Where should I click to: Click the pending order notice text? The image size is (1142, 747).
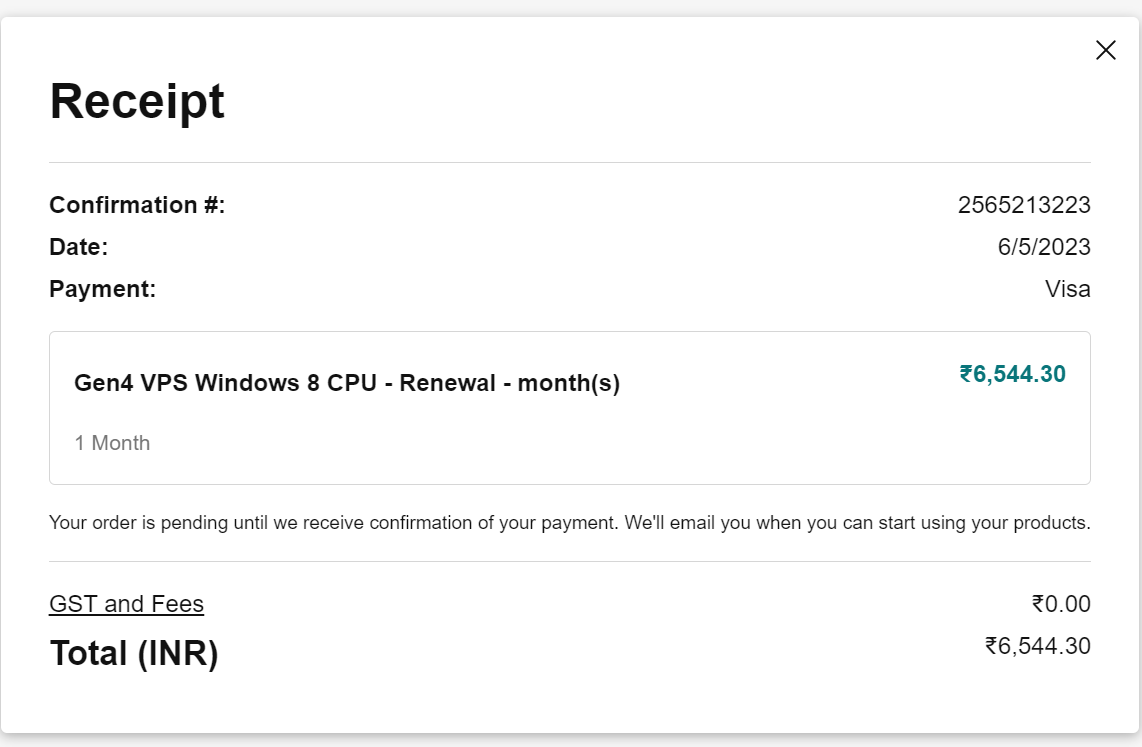569,523
